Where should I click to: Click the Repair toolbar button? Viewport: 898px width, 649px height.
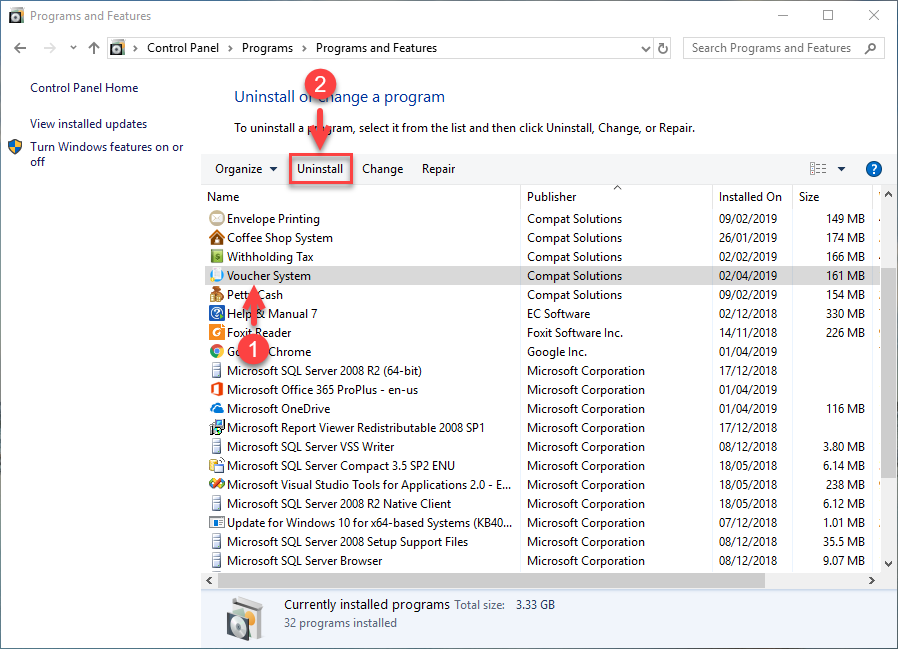[438, 169]
